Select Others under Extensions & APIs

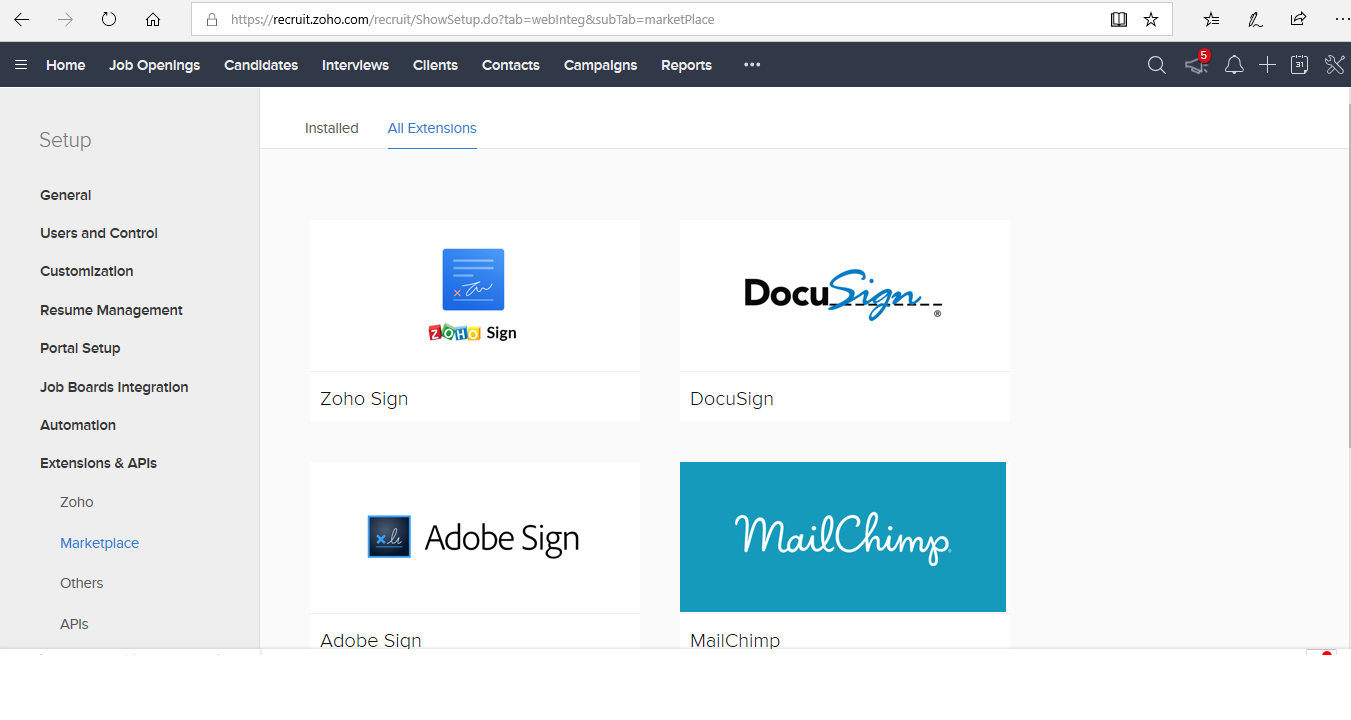pyautogui.click(x=82, y=583)
